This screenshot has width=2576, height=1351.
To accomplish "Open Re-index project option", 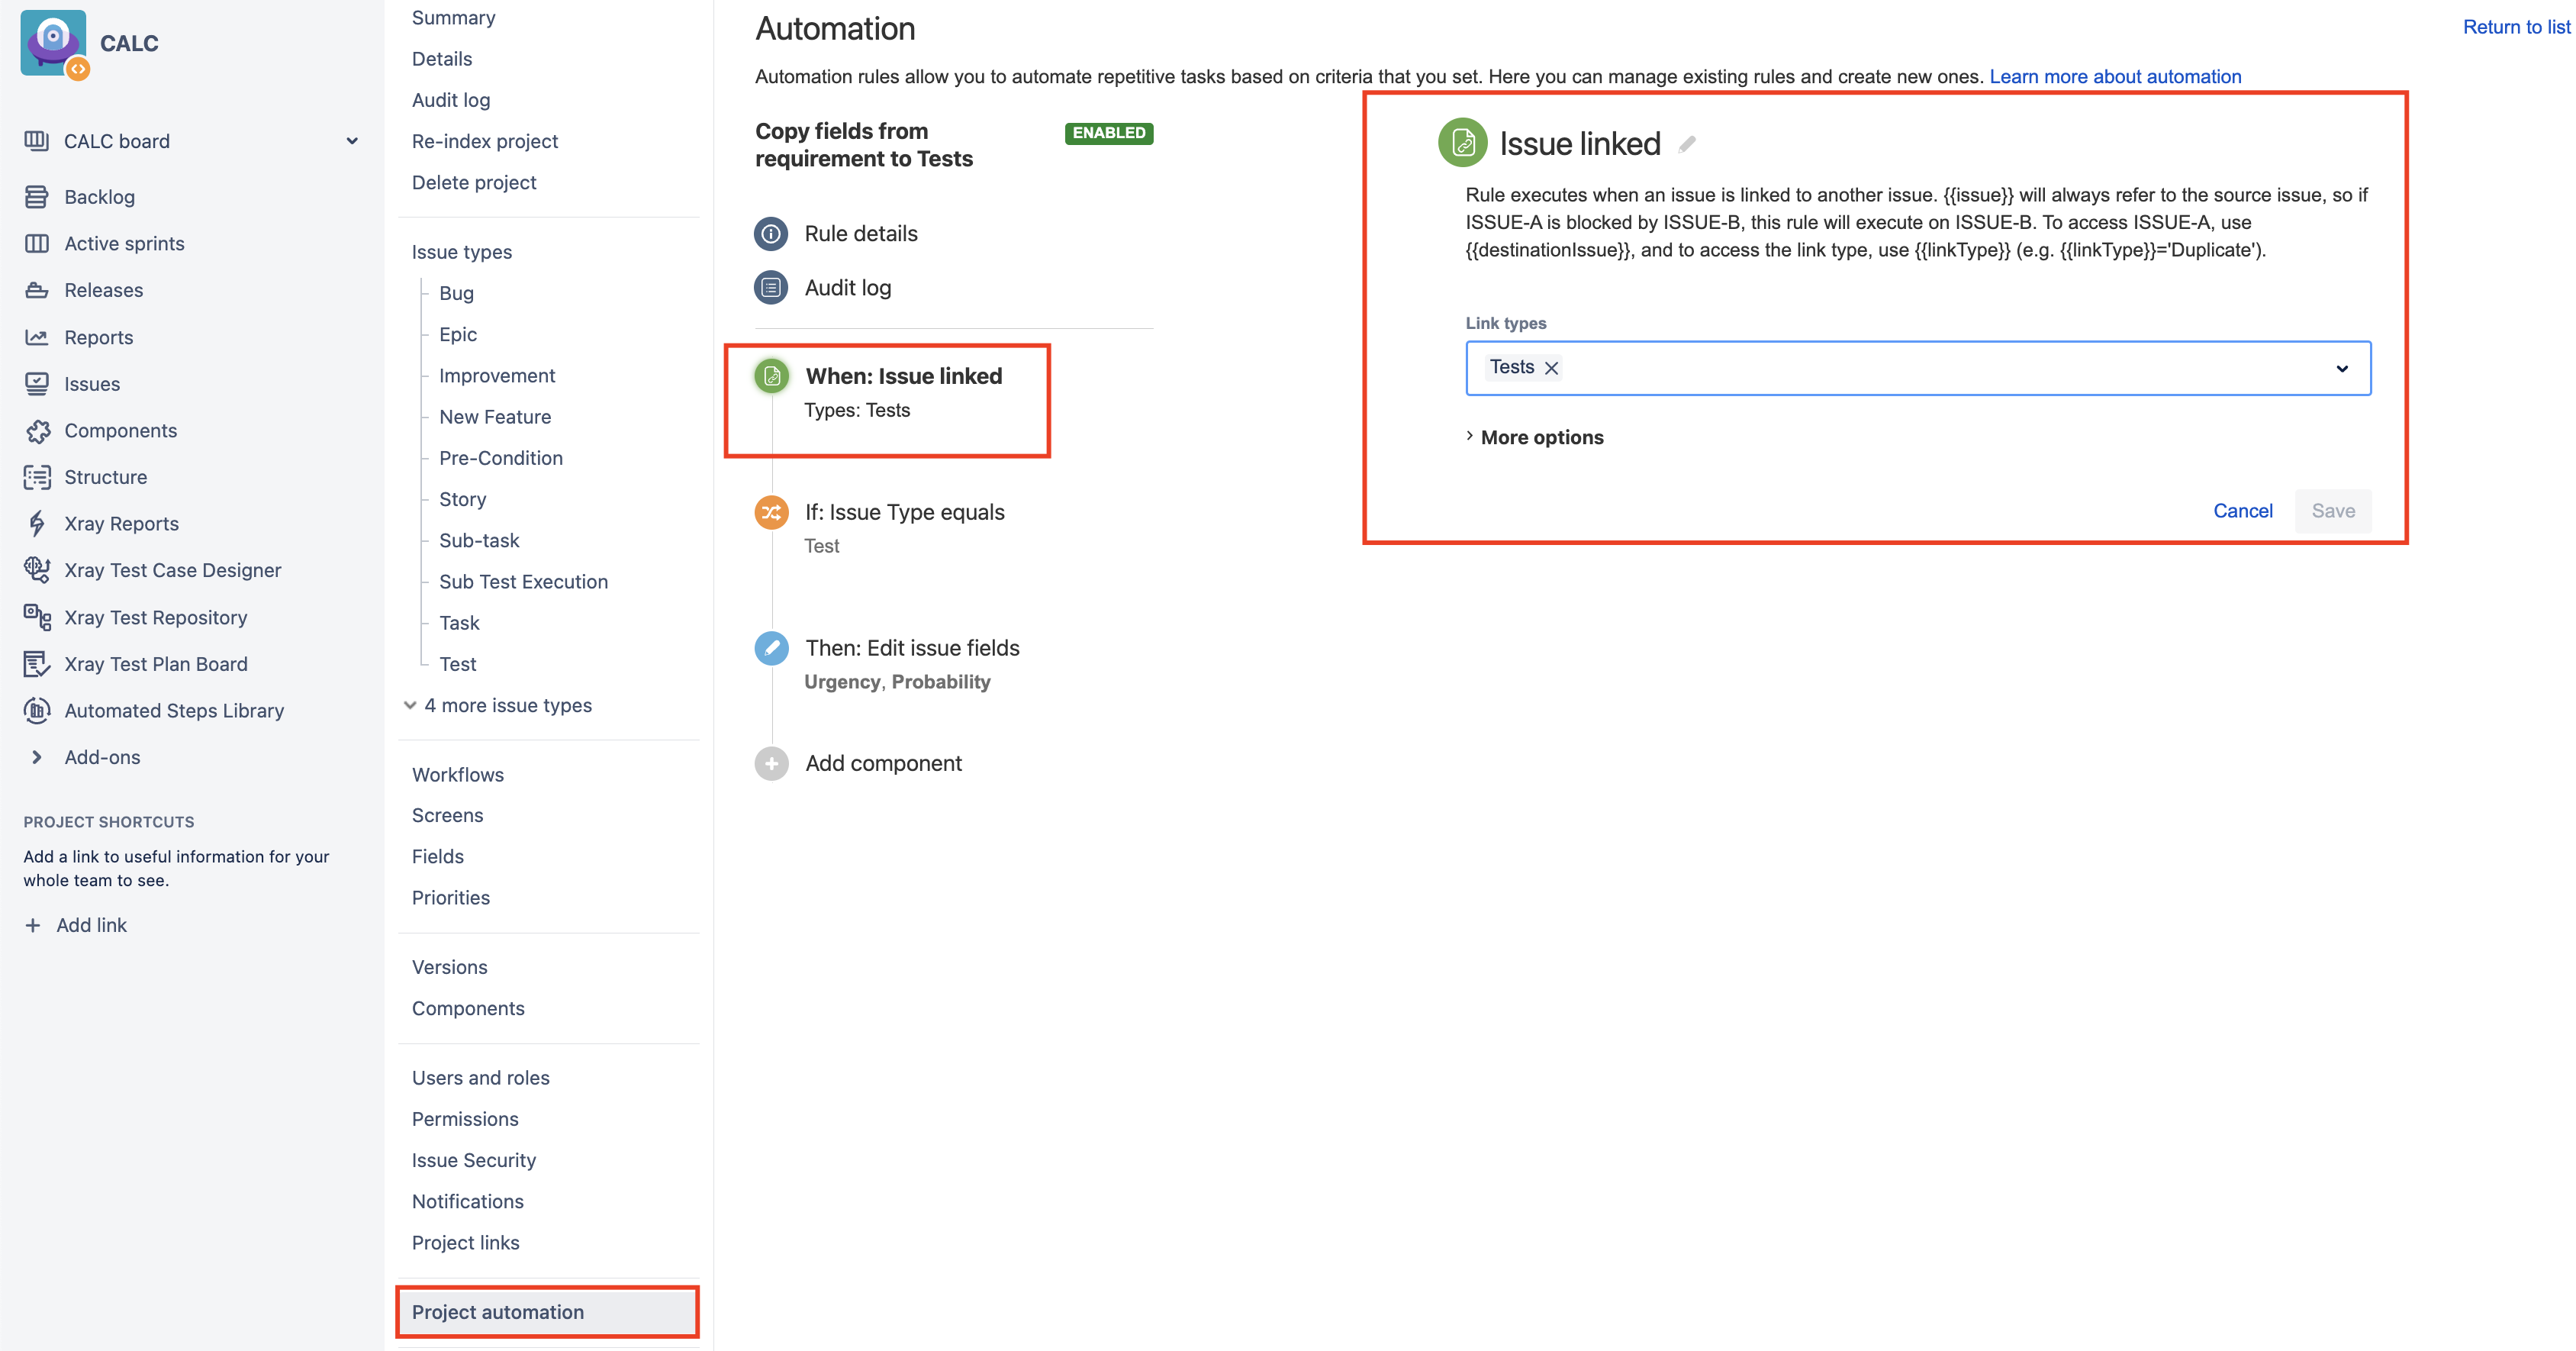I will [485, 141].
